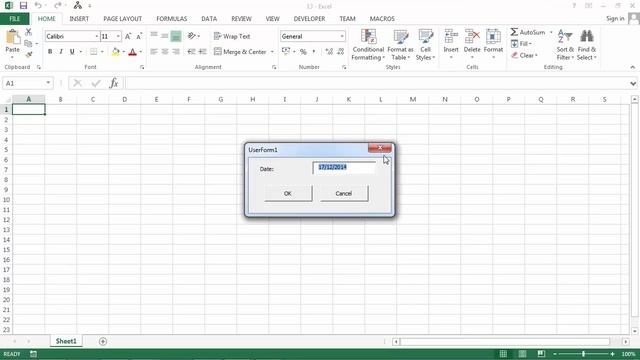Click the Align Left icon
This screenshot has width=640, height=360.
154,52
